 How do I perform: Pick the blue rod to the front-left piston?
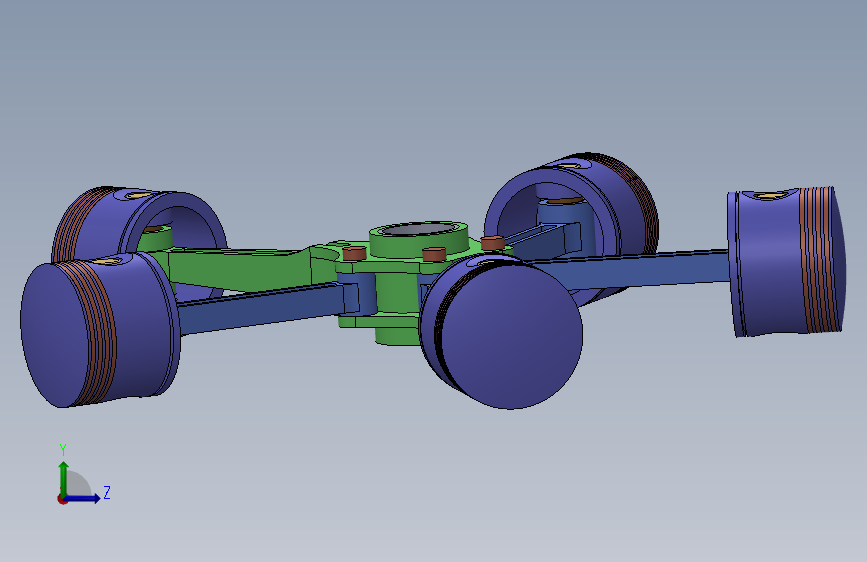click(260, 308)
